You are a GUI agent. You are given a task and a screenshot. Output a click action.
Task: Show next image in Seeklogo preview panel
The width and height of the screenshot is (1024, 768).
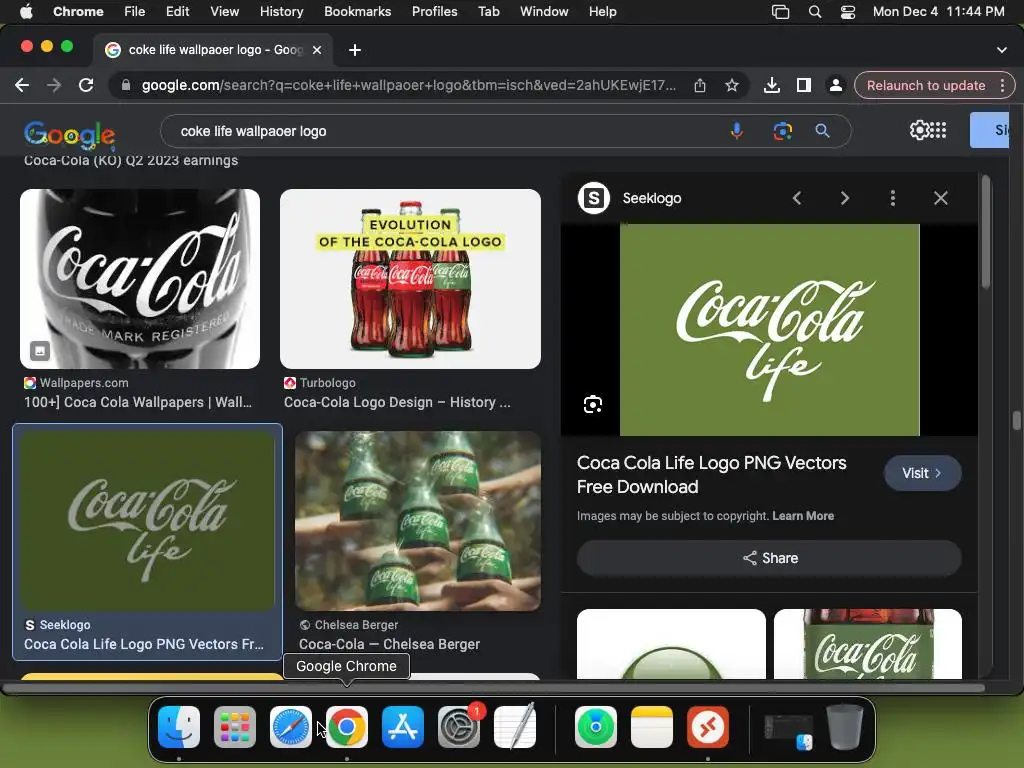coord(844,198)
